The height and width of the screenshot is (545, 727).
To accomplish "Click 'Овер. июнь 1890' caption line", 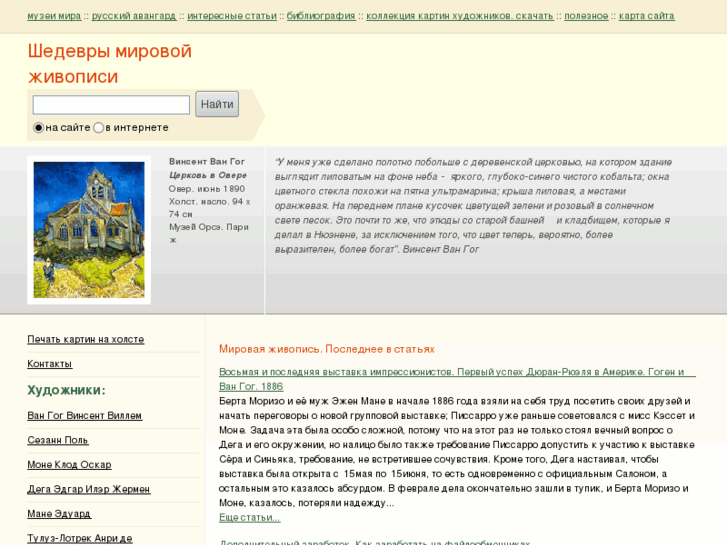I will click(207, 189).
